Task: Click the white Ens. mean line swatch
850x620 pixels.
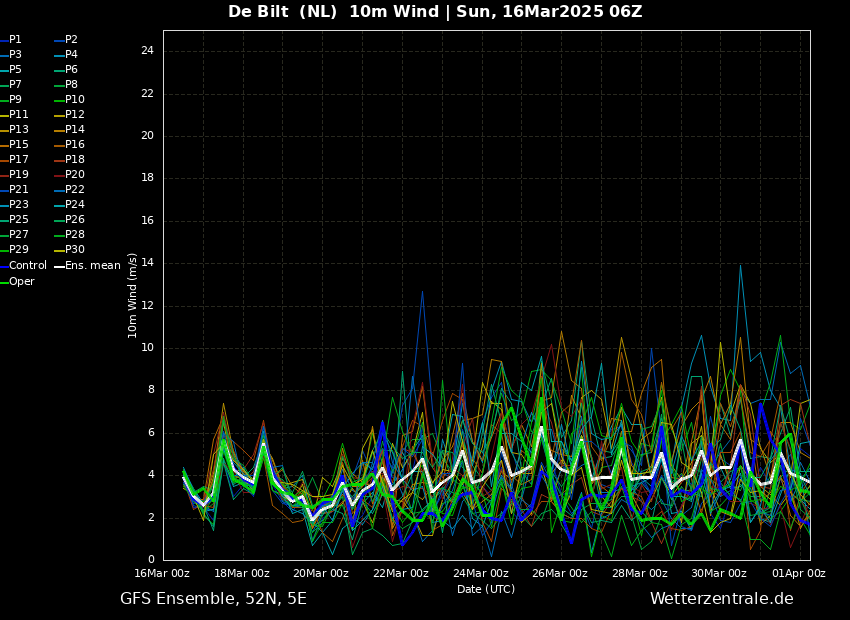Action: coord(59,267)
